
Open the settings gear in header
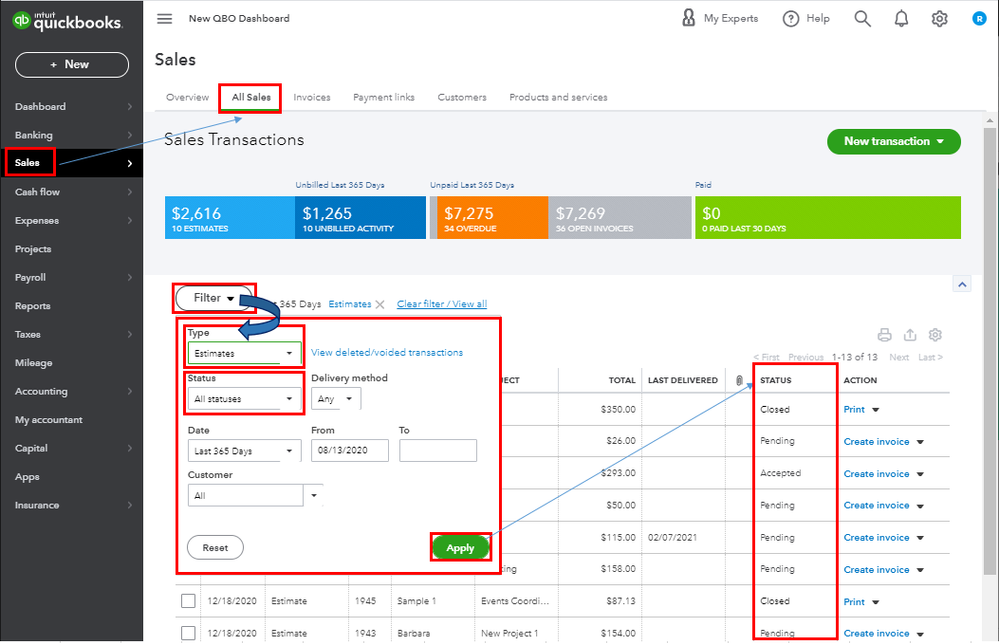[939, 18]
